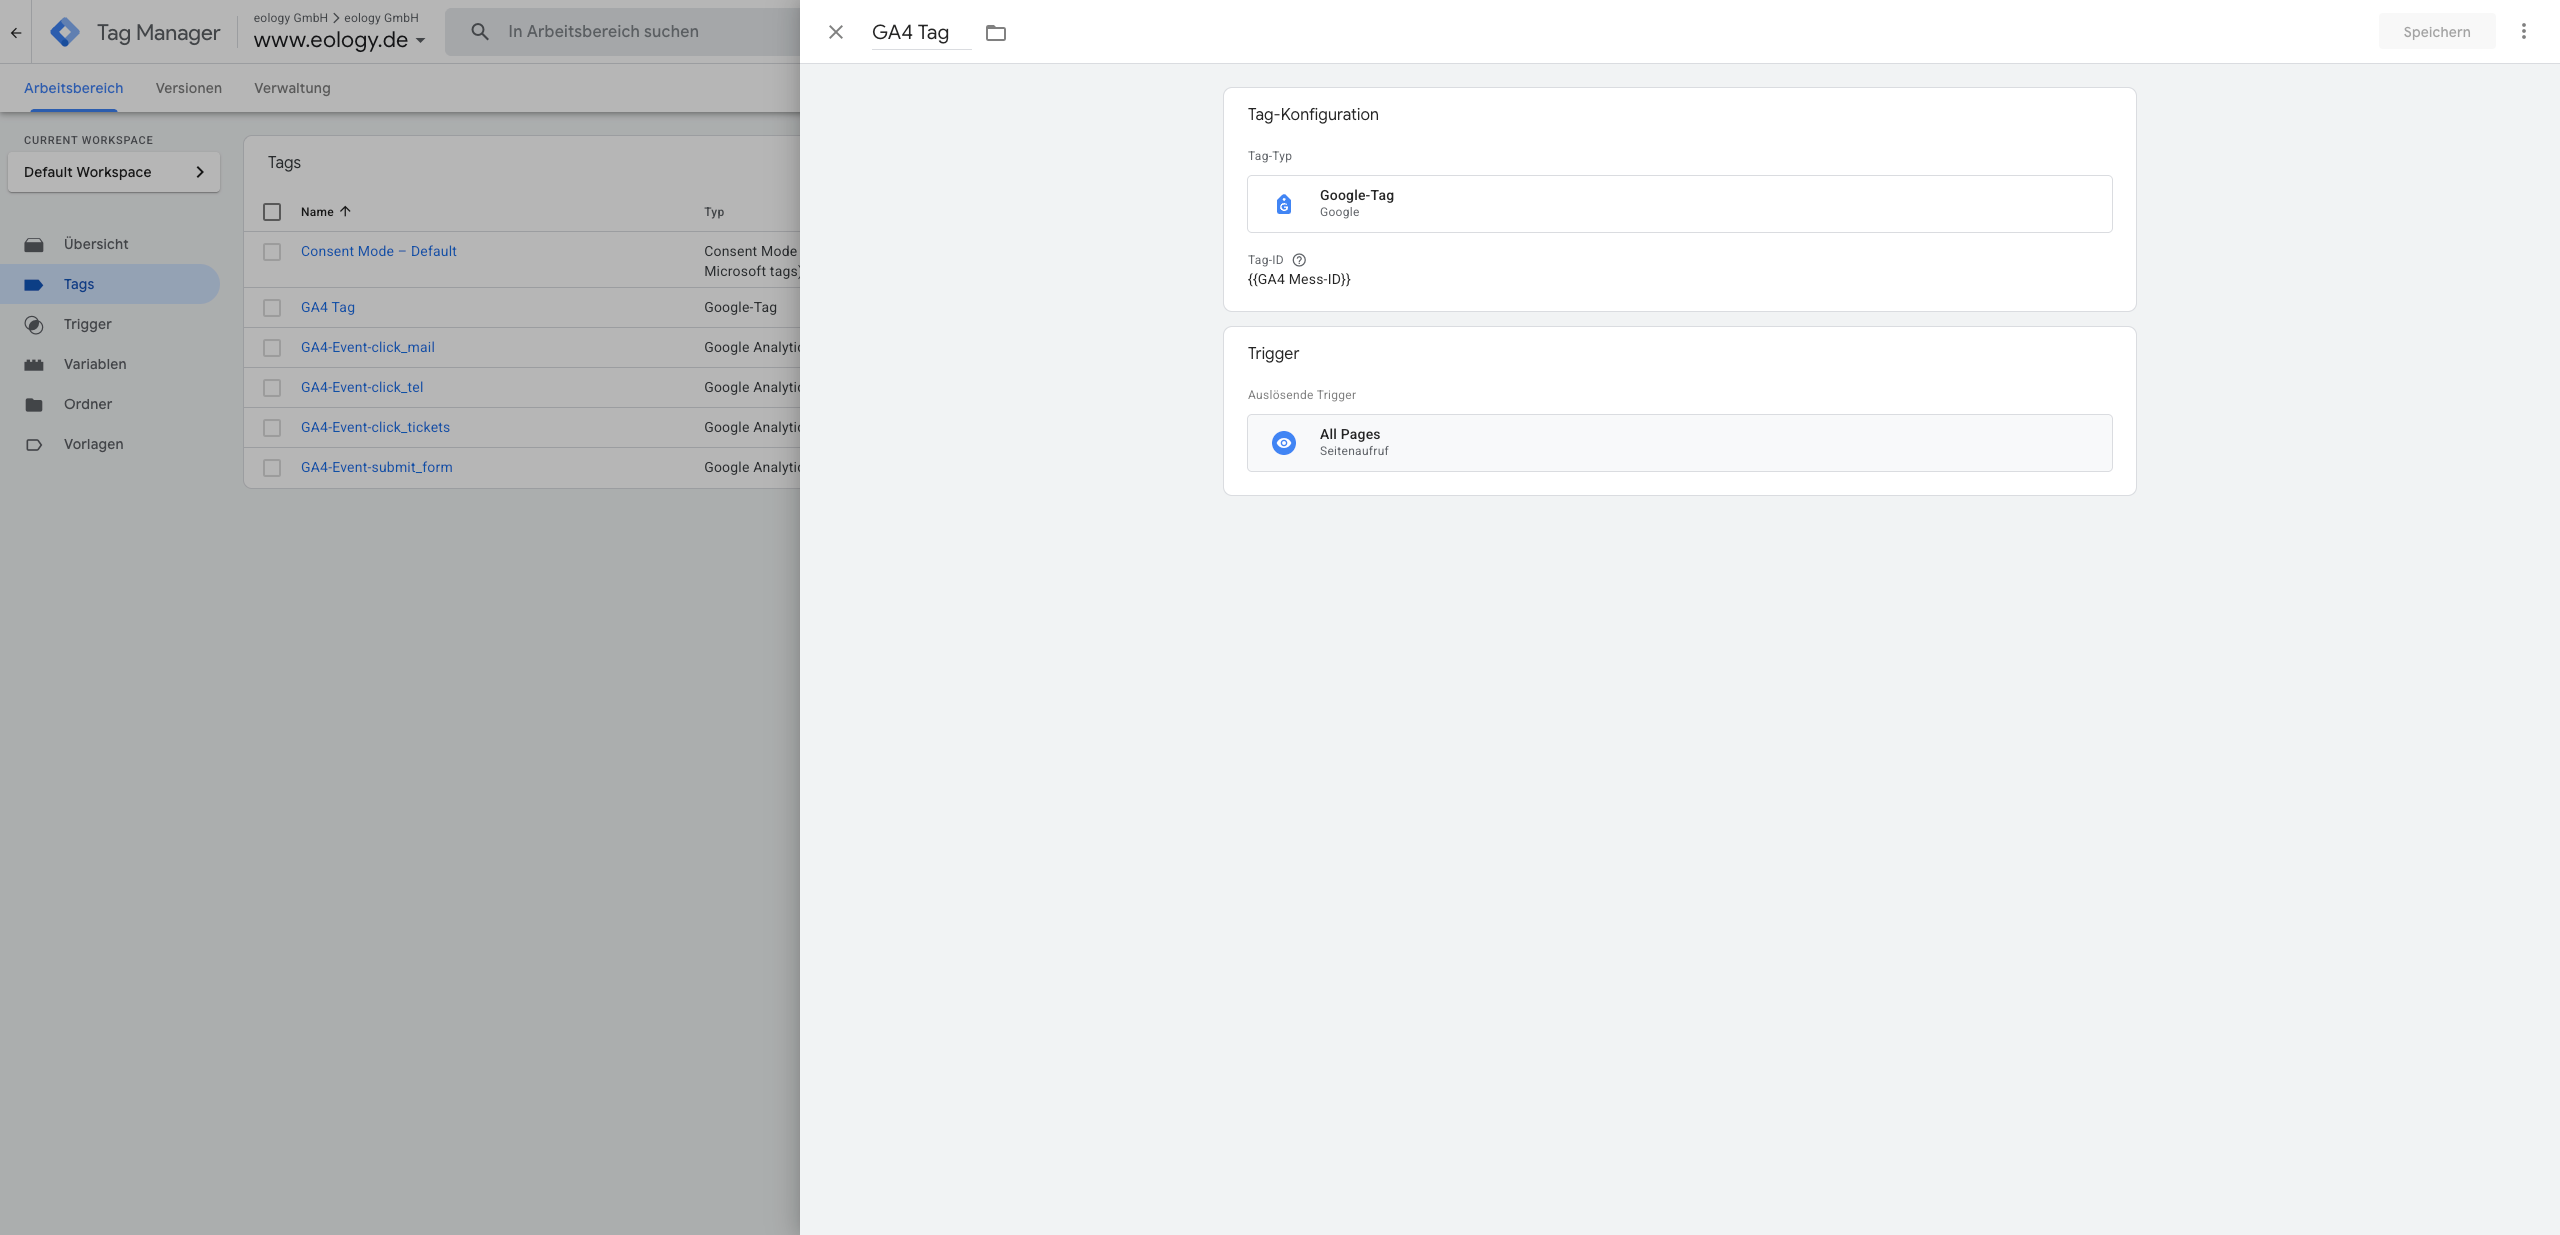
Task: Open the GA4-Event-submit_form tag link
Action: coord(376,467)
